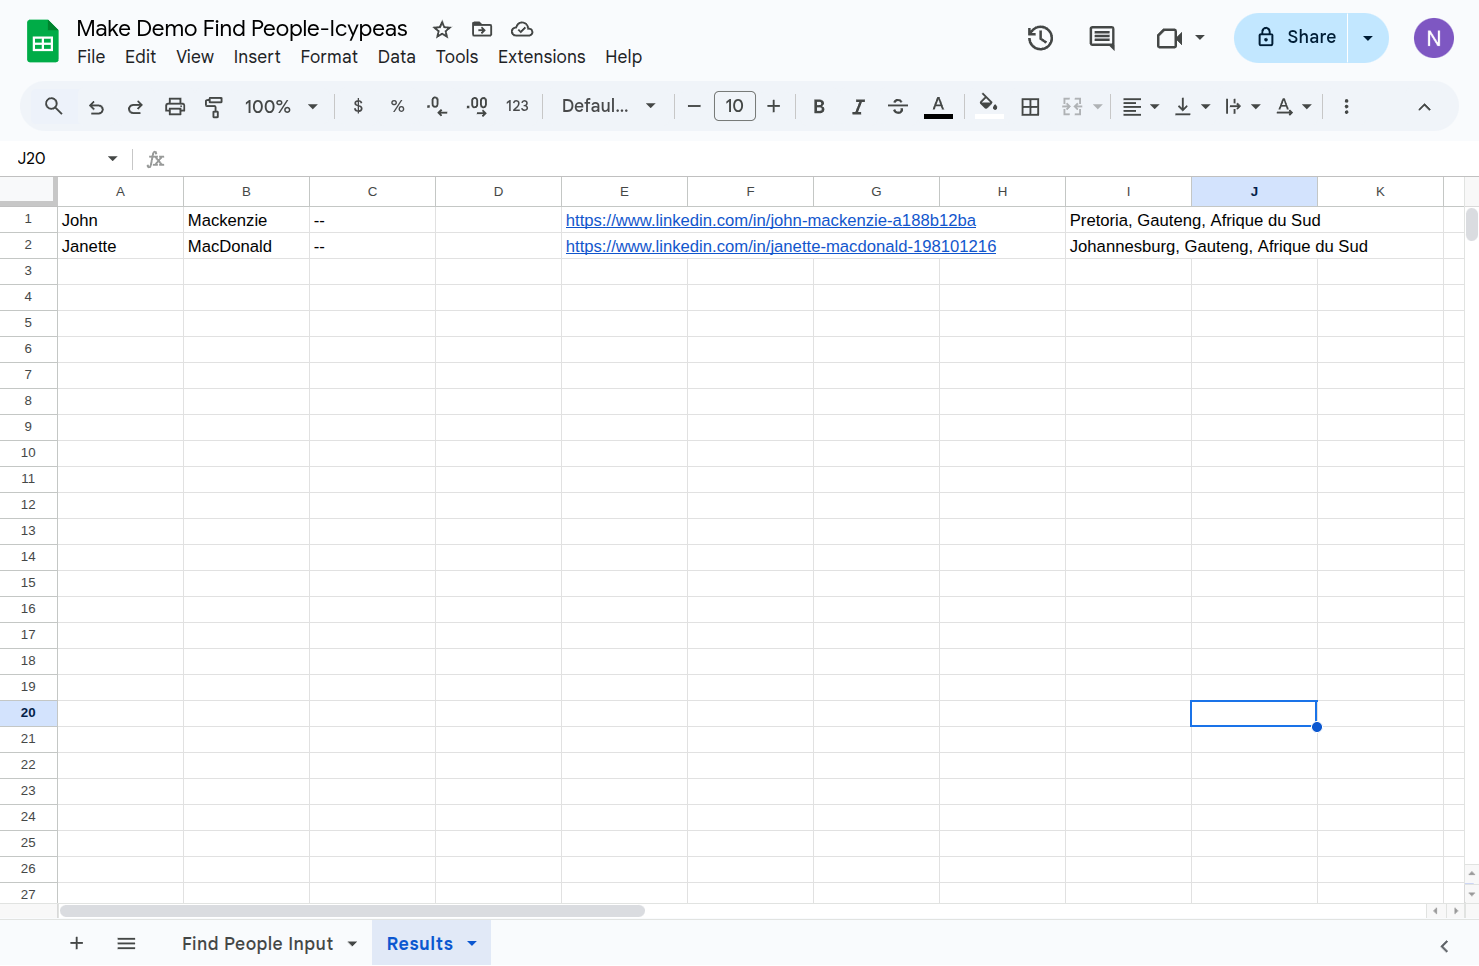This screenshot has width=1479, height=966.
Task: Add a new sheet with plus button
Action: (76, 943)
